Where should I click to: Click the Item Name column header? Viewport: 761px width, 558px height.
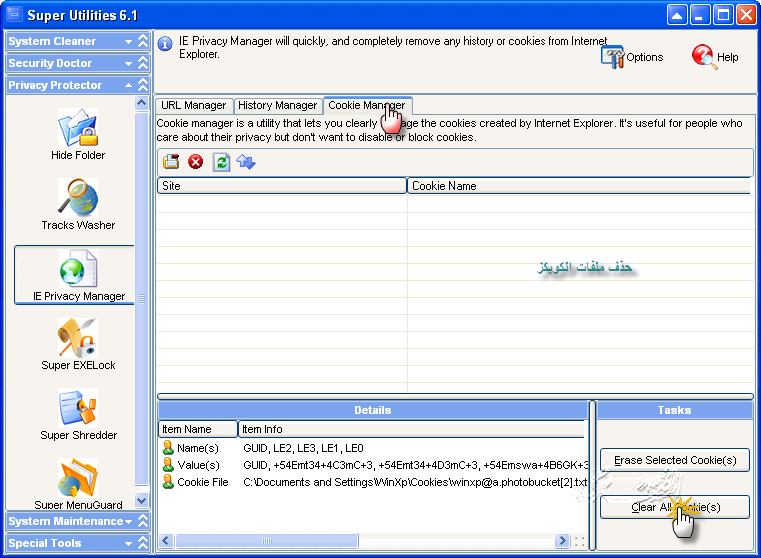coord(198,429)
